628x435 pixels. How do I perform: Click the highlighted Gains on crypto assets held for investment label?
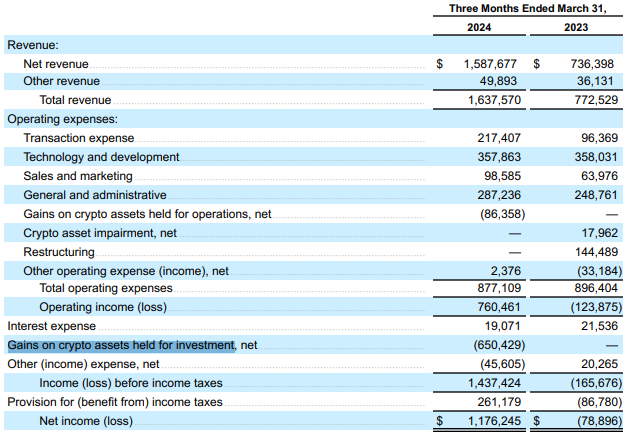121,345
